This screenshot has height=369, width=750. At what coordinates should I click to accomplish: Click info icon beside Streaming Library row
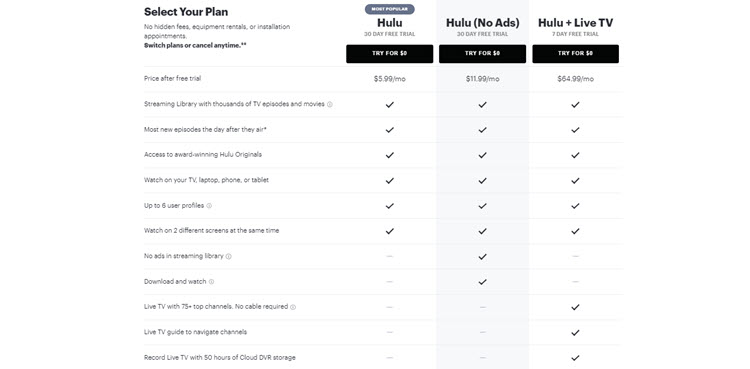(330, 104)
